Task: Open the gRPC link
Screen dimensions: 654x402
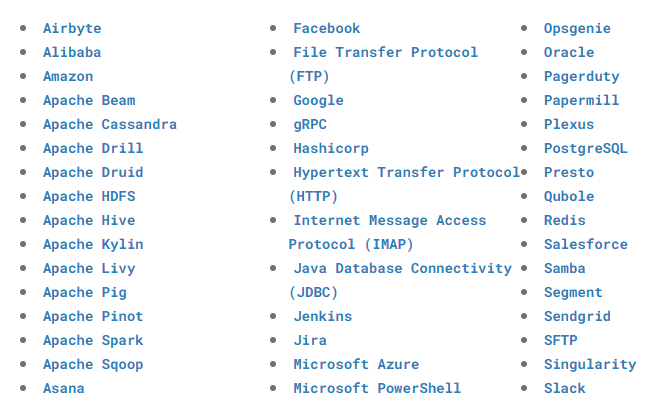Action: (310, 124)
